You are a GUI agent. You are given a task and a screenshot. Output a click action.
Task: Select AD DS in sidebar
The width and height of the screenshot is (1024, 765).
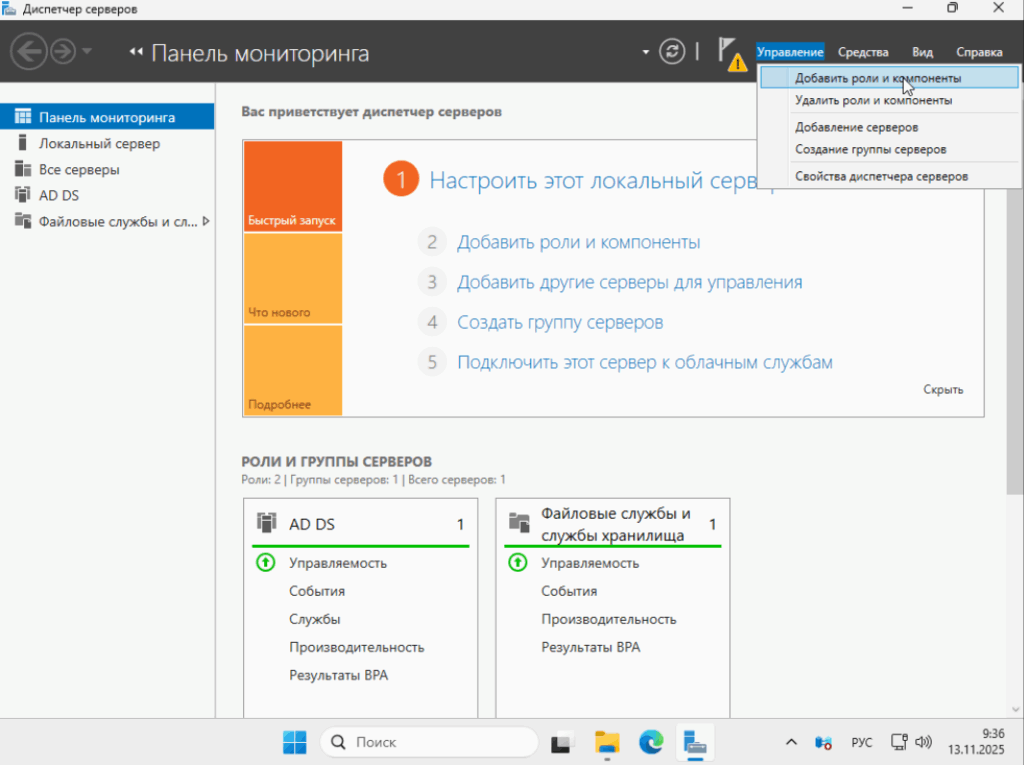[x=107, y=195]
